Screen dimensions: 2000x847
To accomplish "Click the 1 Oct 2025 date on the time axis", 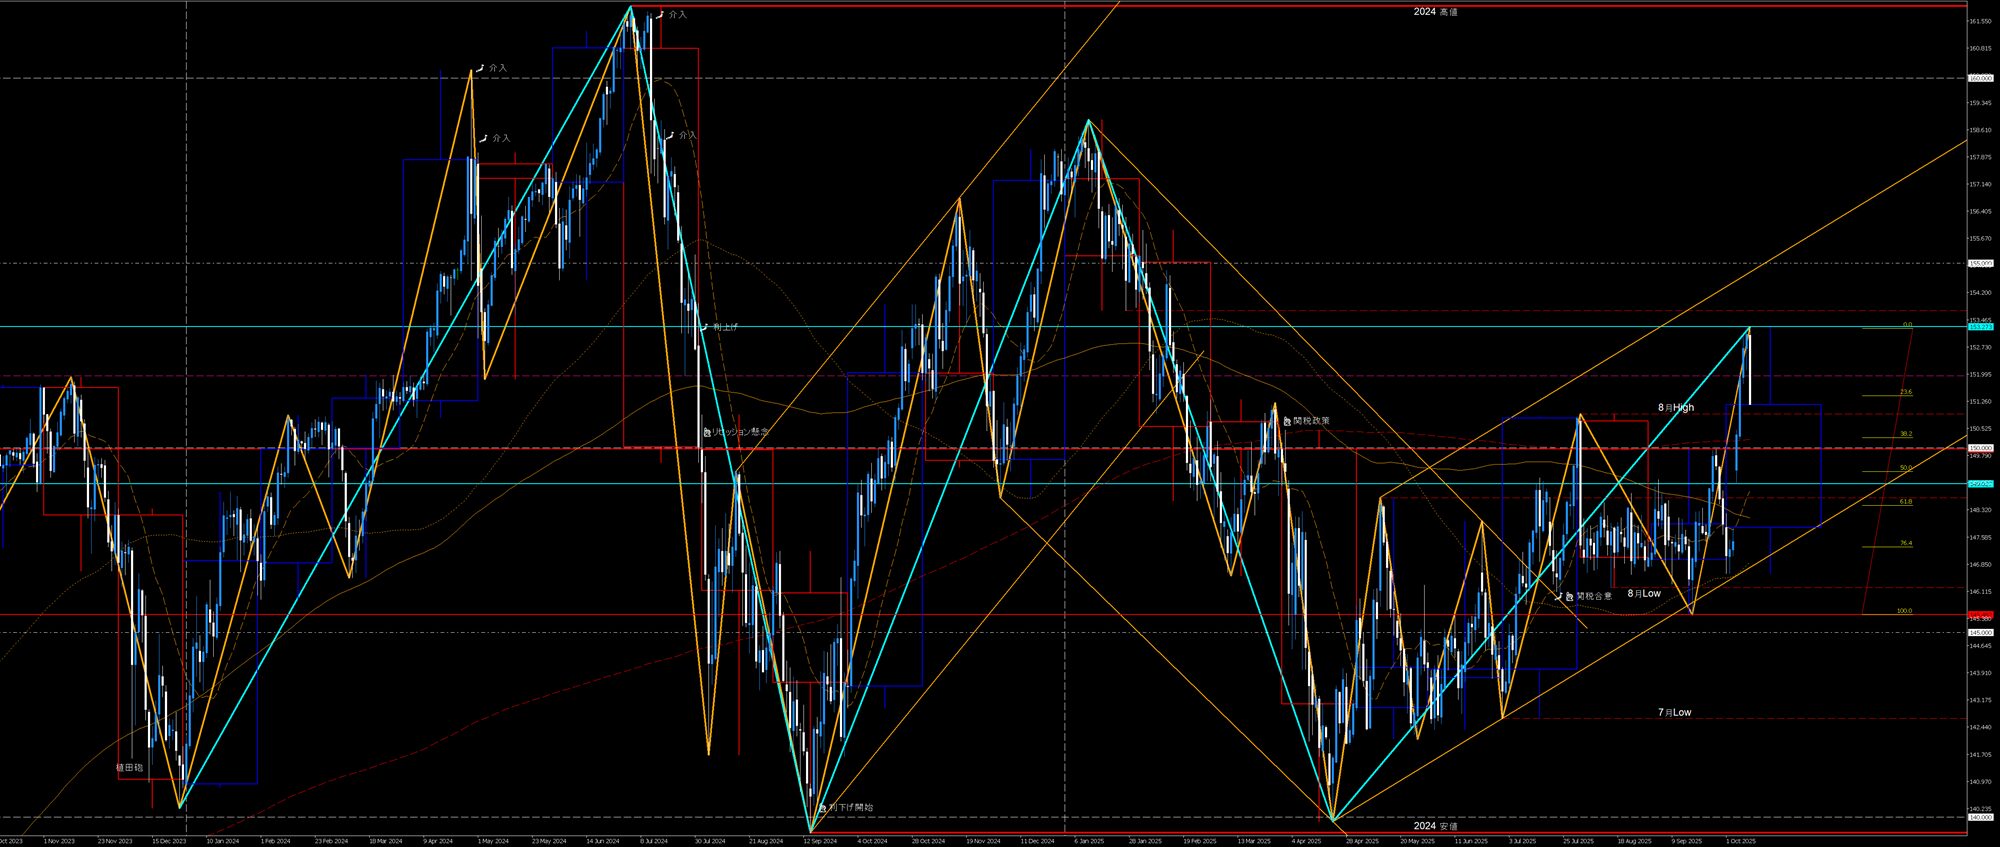I will (x=1740, y=841).
